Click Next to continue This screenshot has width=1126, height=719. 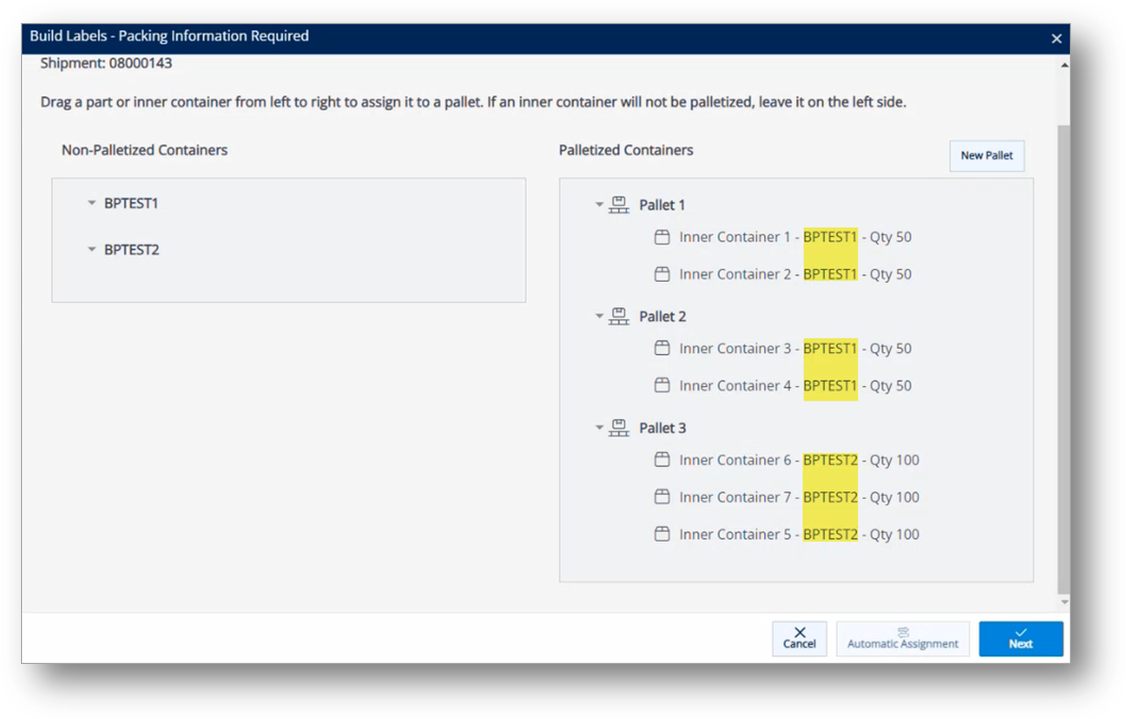tap(1021, 639)
